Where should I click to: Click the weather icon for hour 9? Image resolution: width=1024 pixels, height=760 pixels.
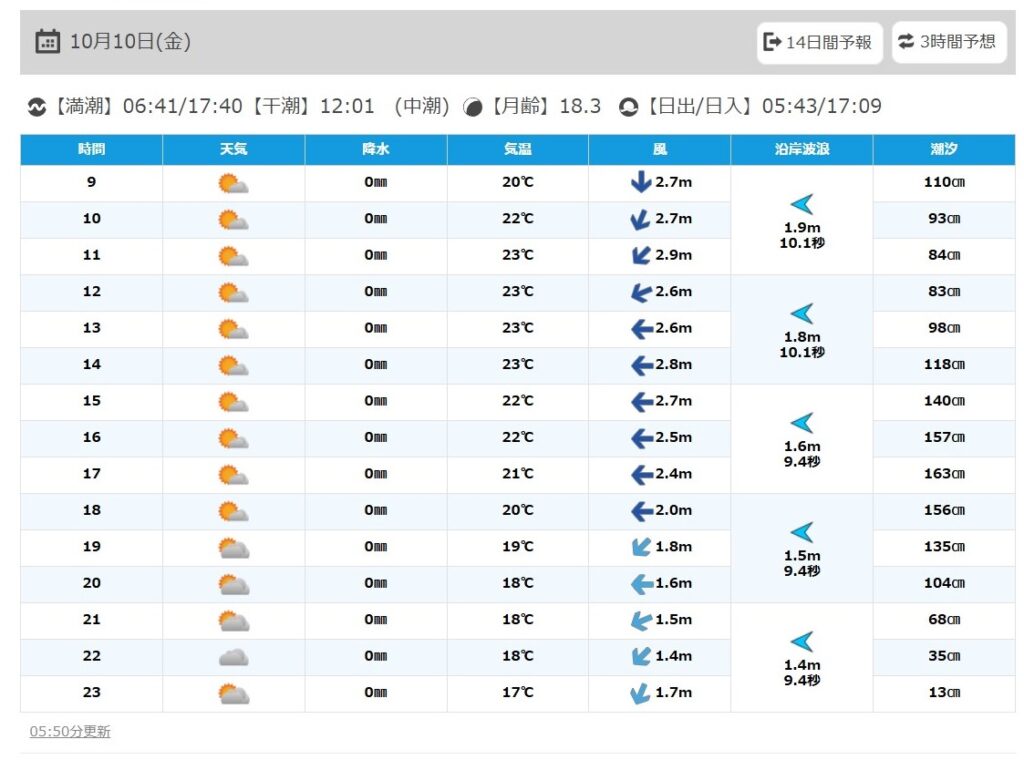[233, 183]
